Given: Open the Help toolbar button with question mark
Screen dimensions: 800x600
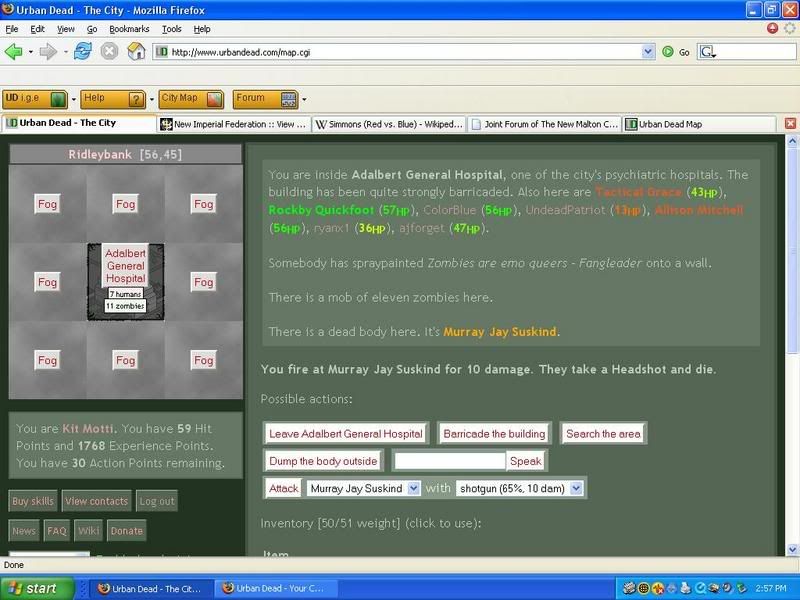Looking at the screenshot, I should pyautogui.click(x=113, y=99).
